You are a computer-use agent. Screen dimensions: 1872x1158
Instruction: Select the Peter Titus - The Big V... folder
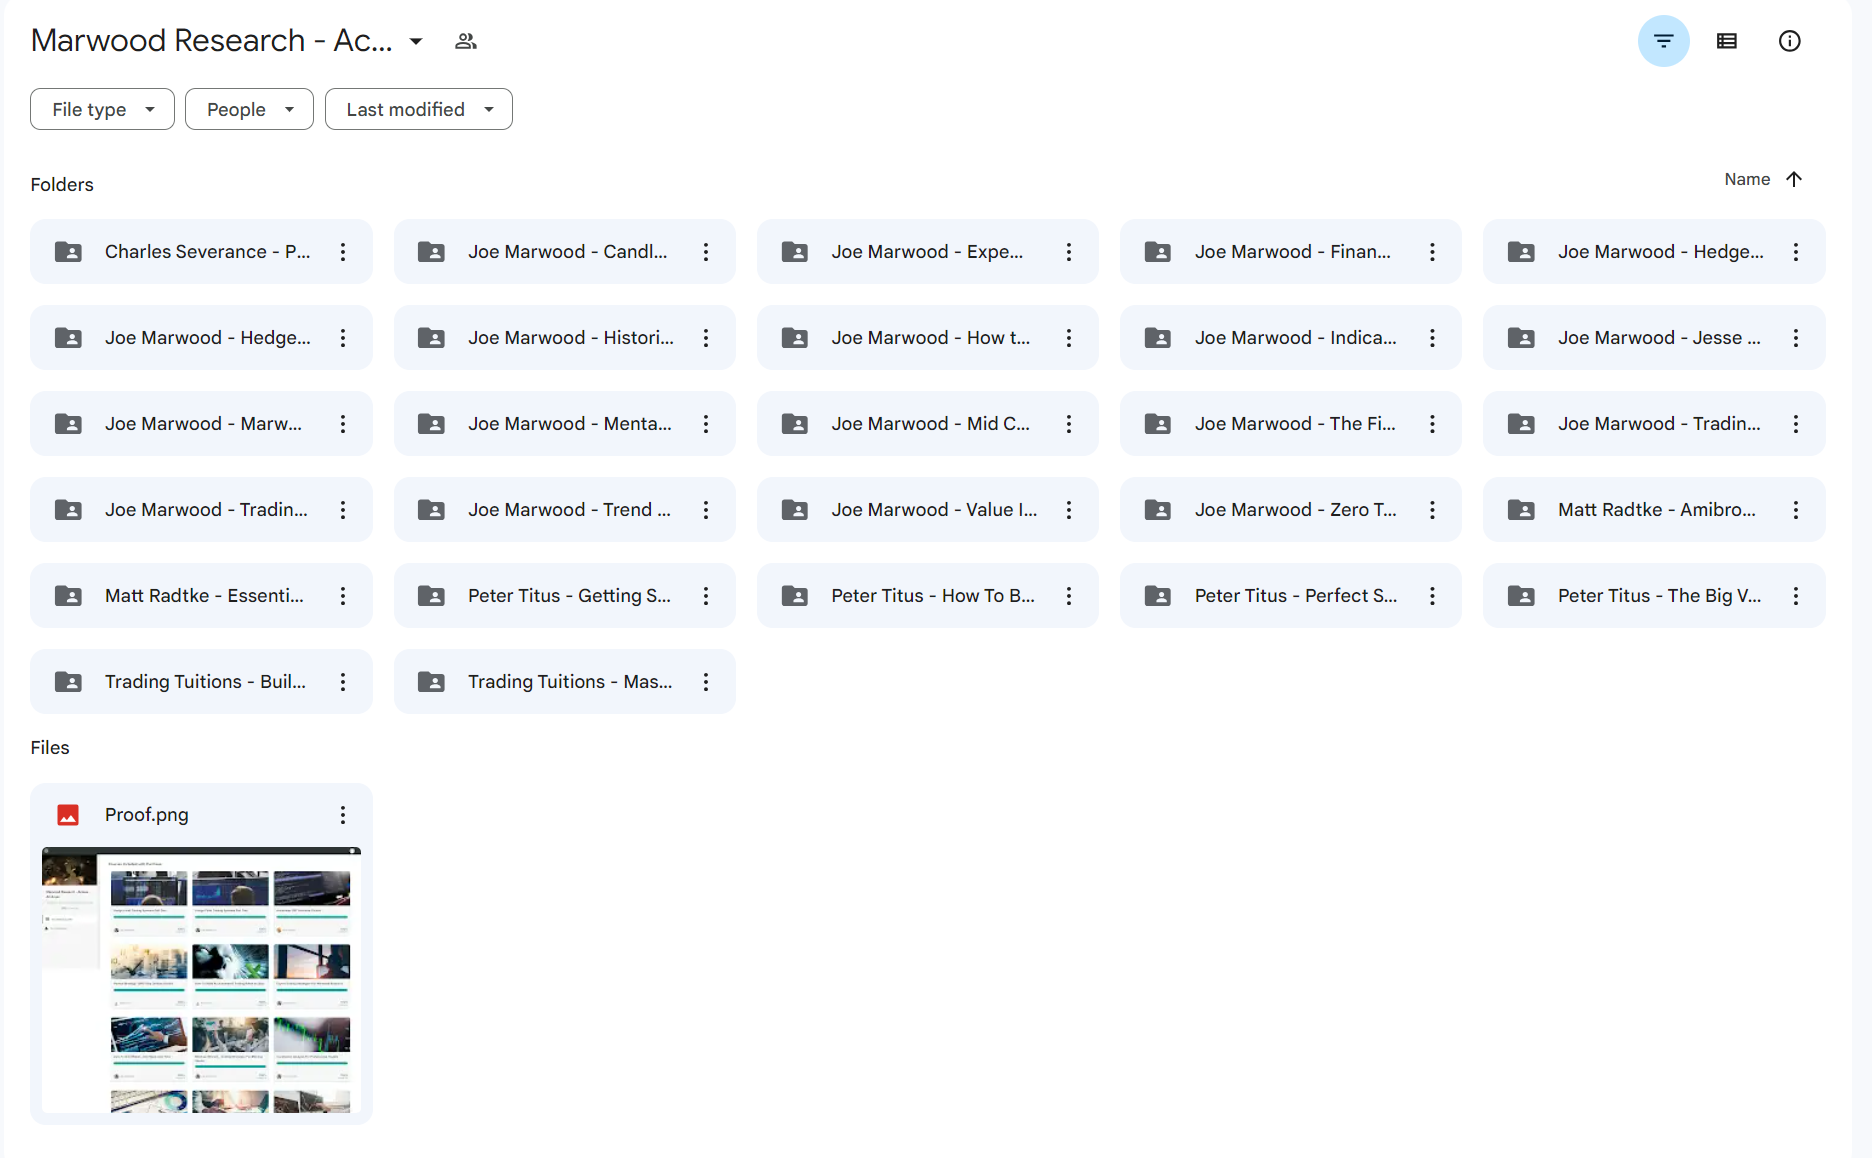coord(1654,596)
